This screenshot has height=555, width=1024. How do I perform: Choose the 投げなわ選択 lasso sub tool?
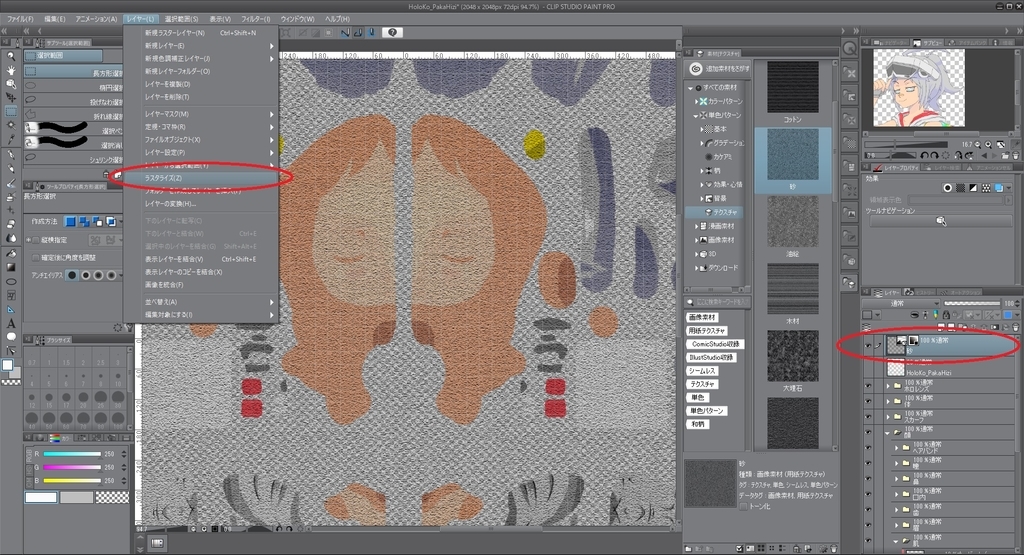[73, 101]
